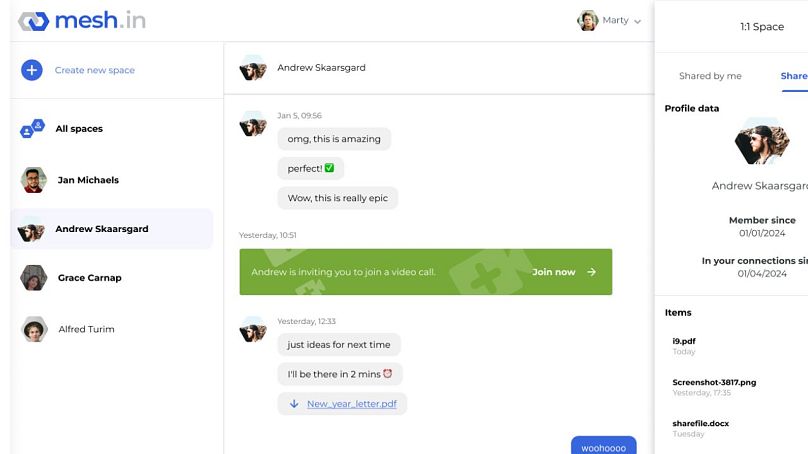Select the All spaces menu item
808x454 pixels.
click(x=79, y=129)
